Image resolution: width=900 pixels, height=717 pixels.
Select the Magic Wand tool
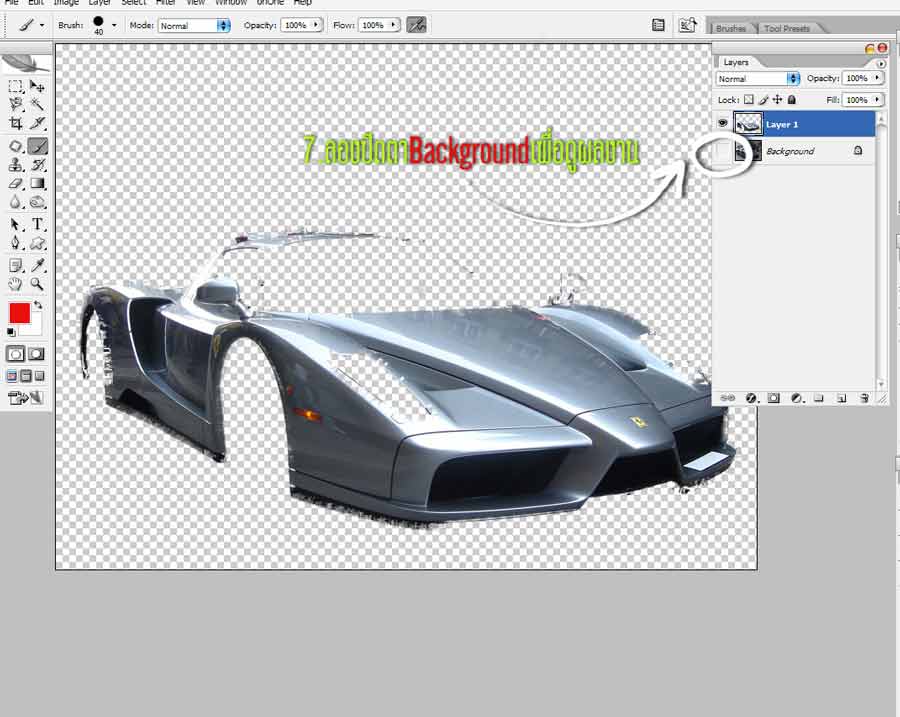pos(37,104)
